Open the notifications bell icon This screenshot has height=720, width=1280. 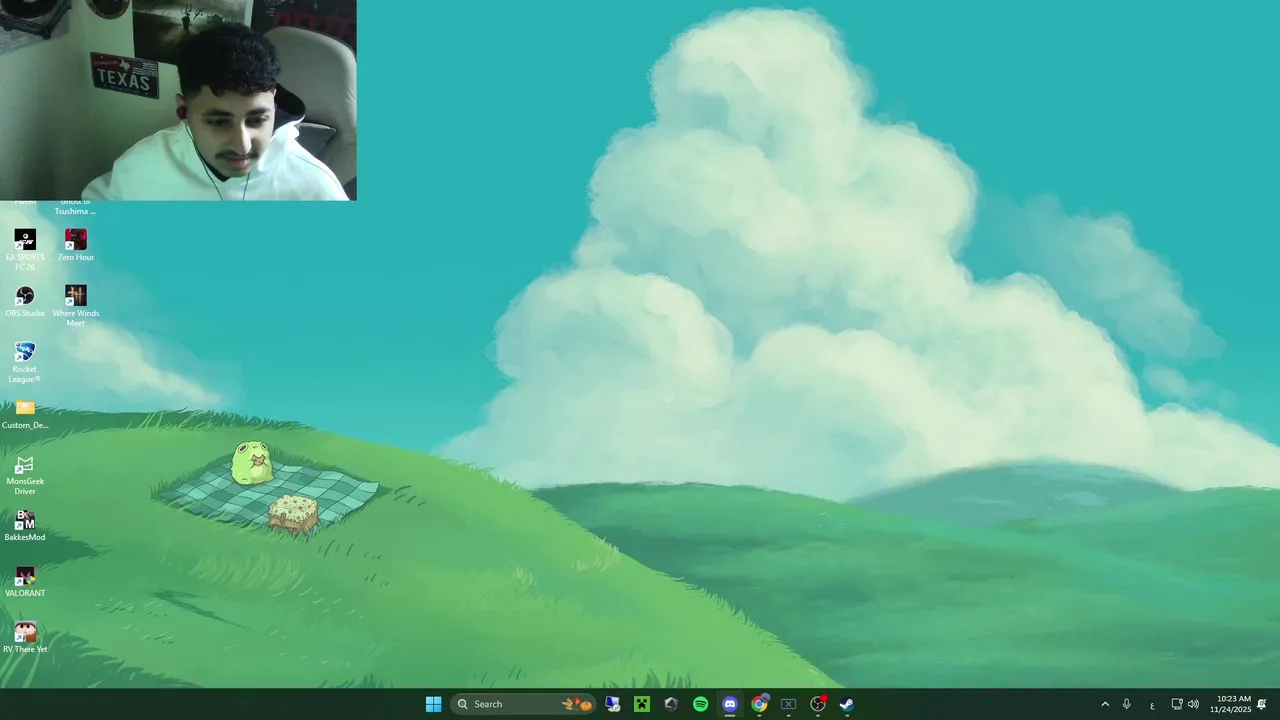1262,704
